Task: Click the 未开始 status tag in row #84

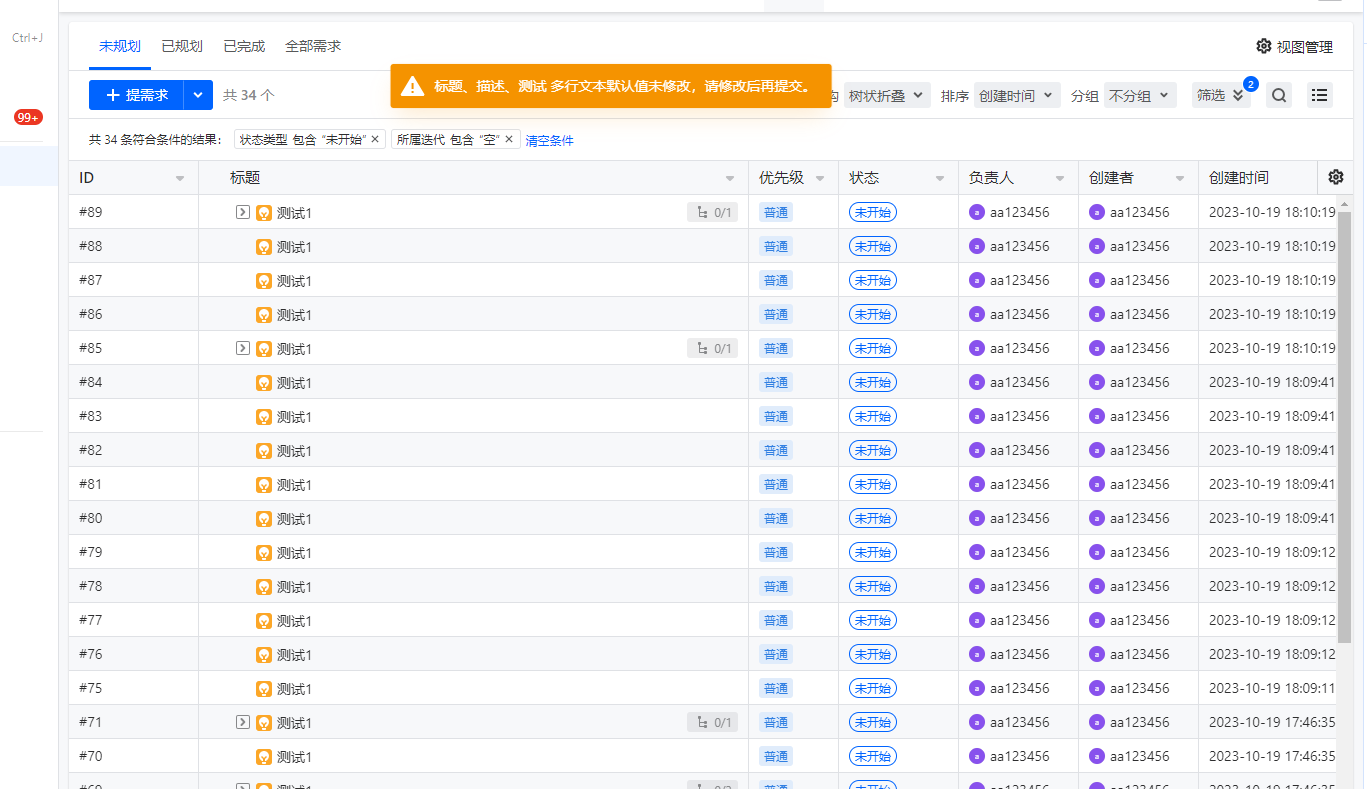Action: point(873,382)
